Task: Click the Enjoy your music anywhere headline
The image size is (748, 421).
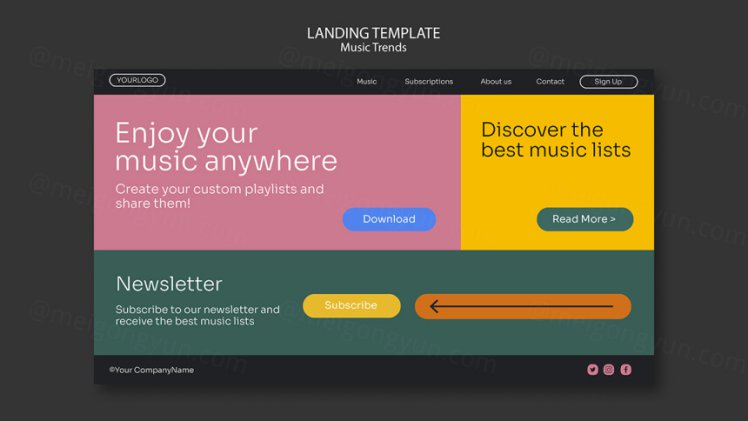Action: click(x=226, y=147)
